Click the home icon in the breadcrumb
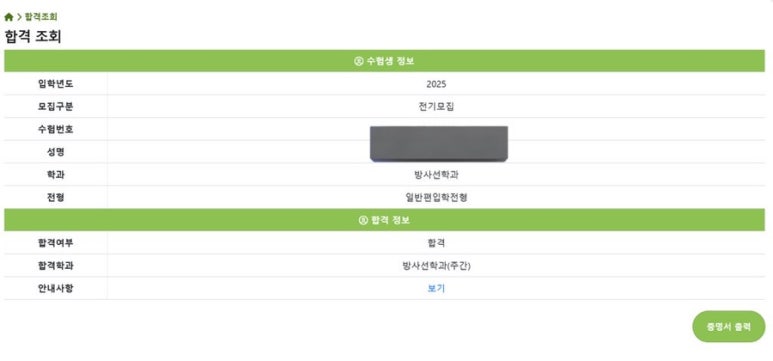The height and width of the screenshot is (361, 773). point(8,17)
